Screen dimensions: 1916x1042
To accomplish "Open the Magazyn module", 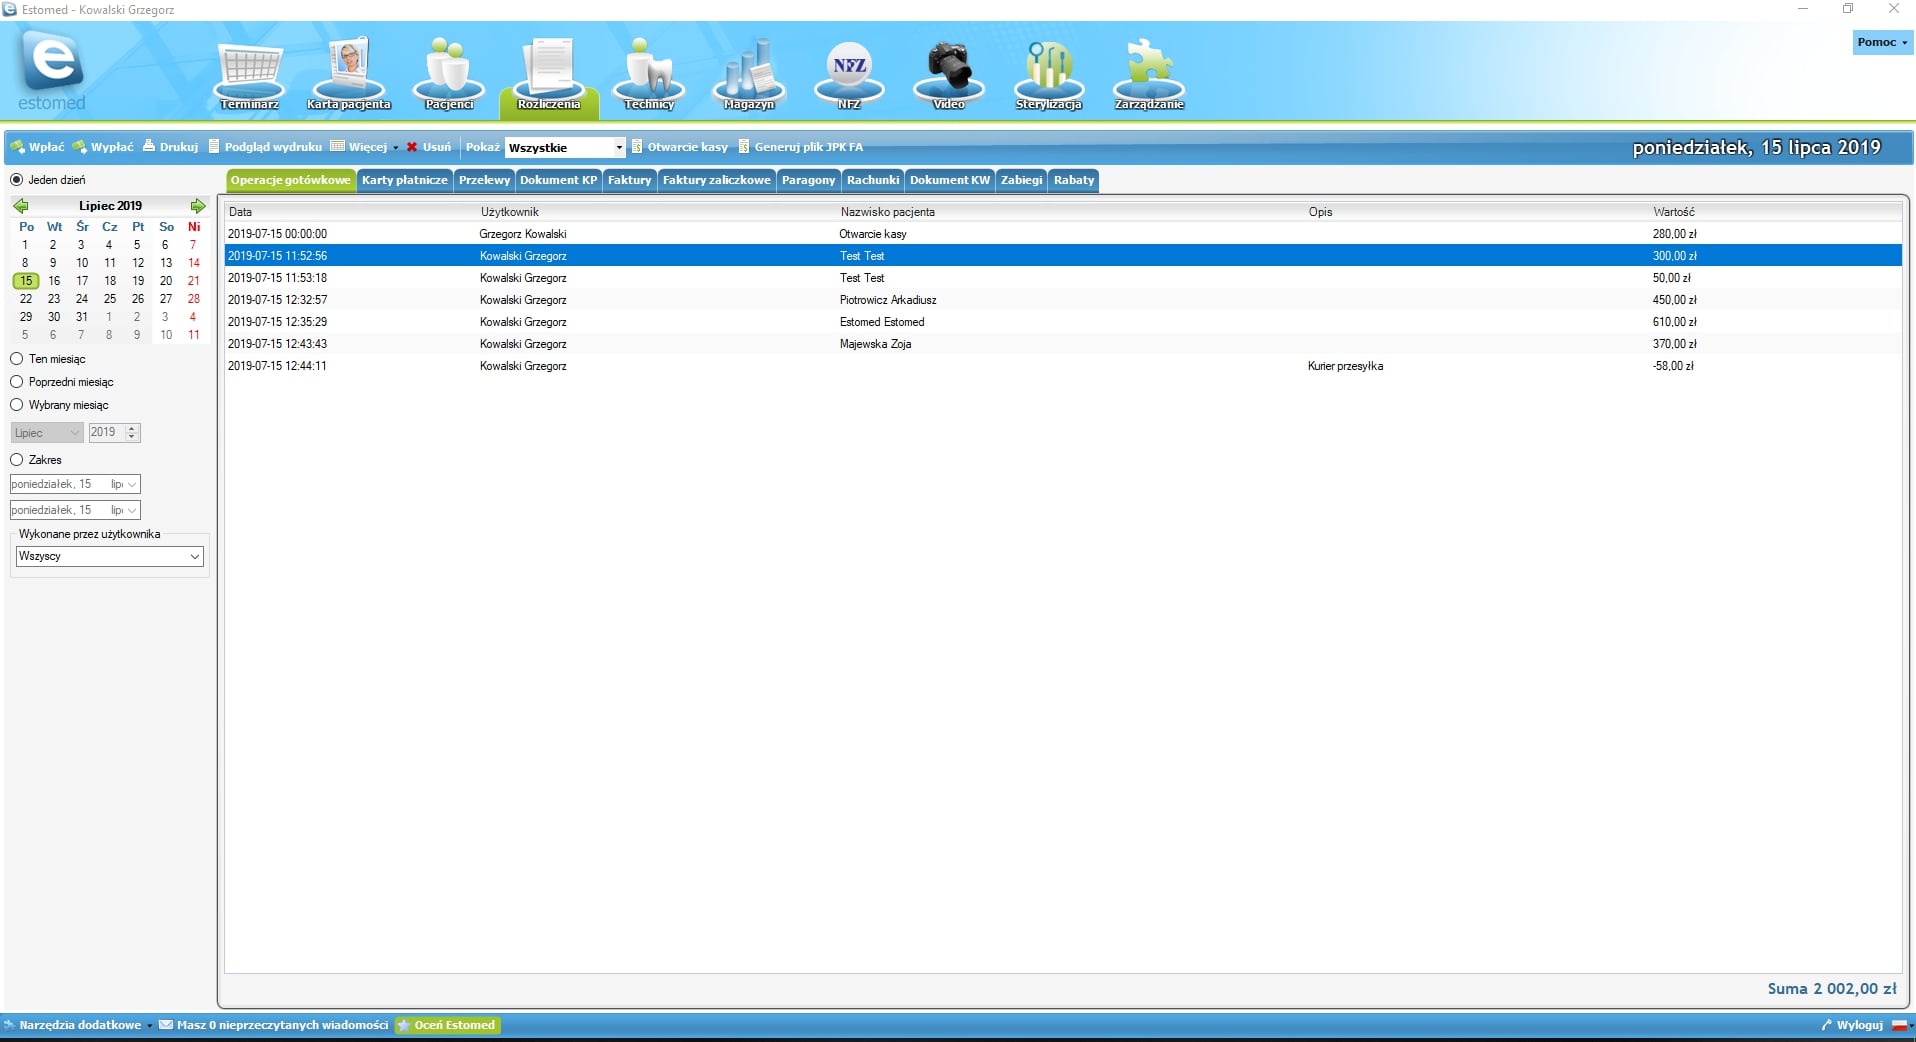I will 749,75.
